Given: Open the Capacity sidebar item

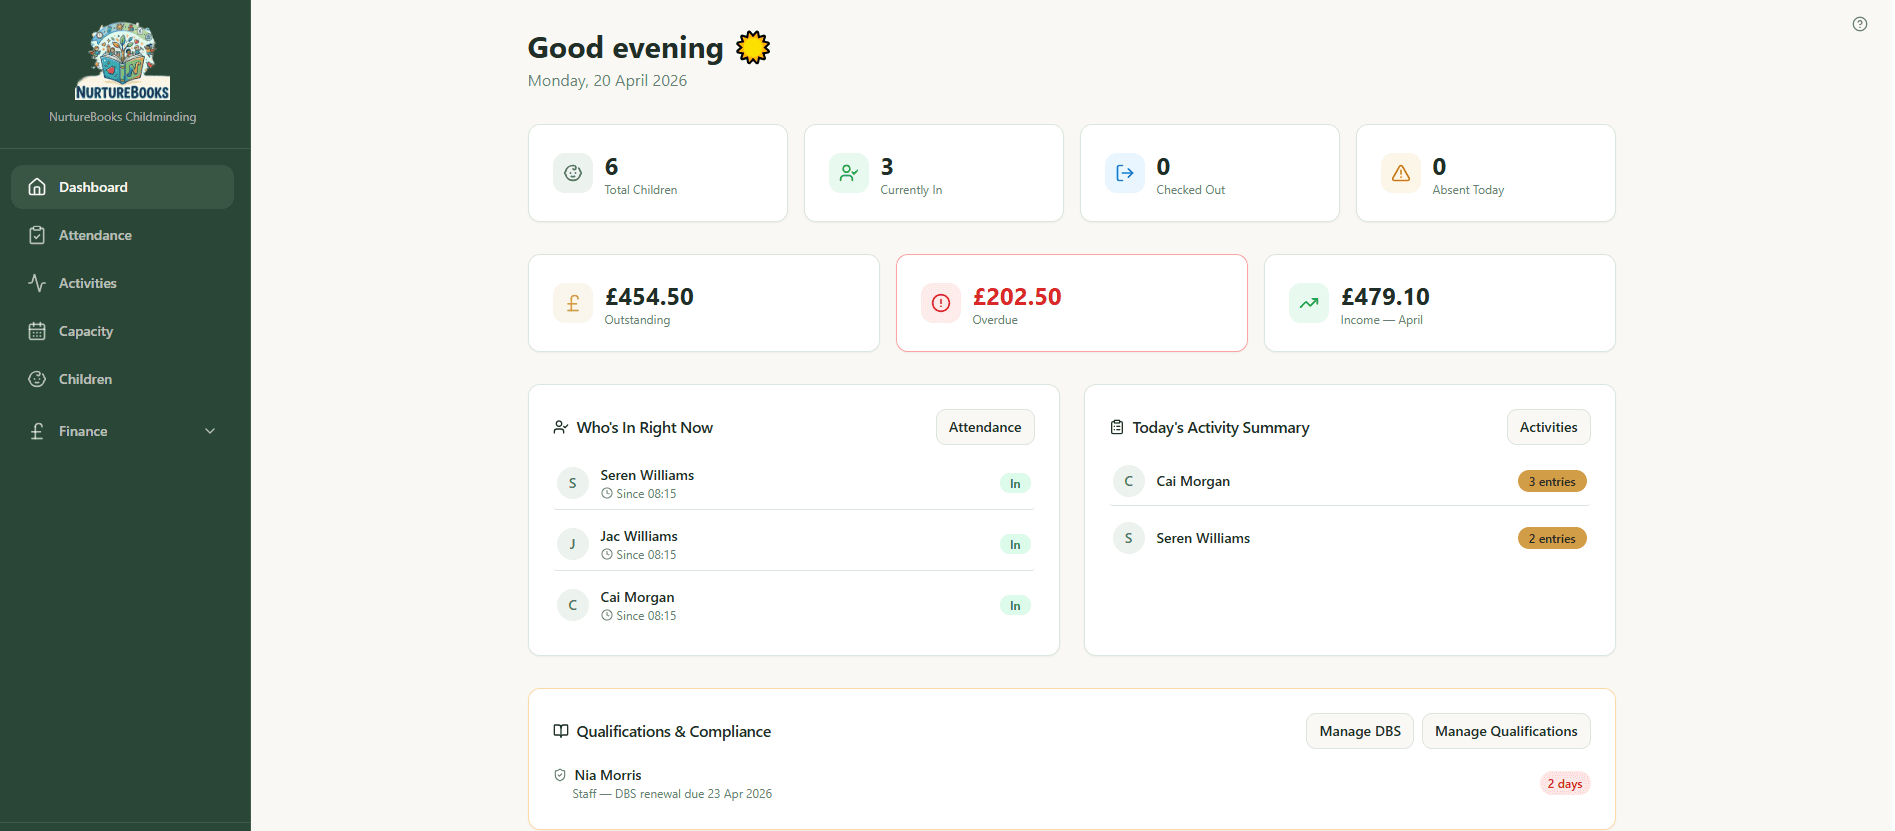Looking at the screenshot, I should click(x=122, y=331).
